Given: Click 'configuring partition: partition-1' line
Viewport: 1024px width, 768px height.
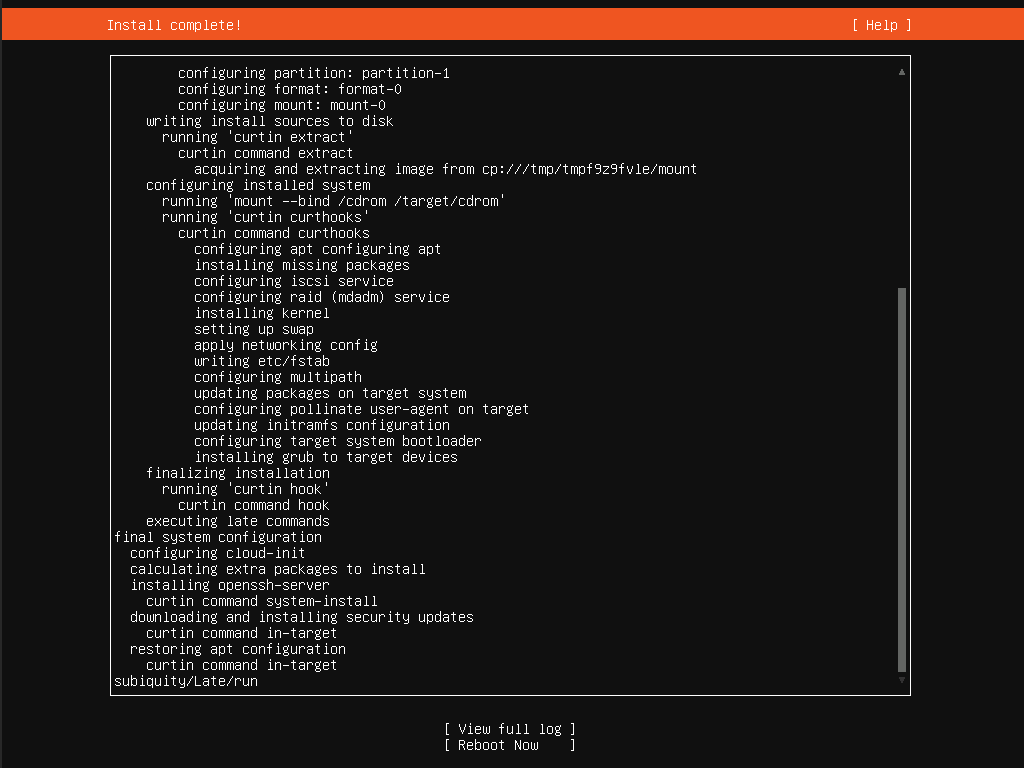Looking at the screenshot, I should [x=313, y=73].
